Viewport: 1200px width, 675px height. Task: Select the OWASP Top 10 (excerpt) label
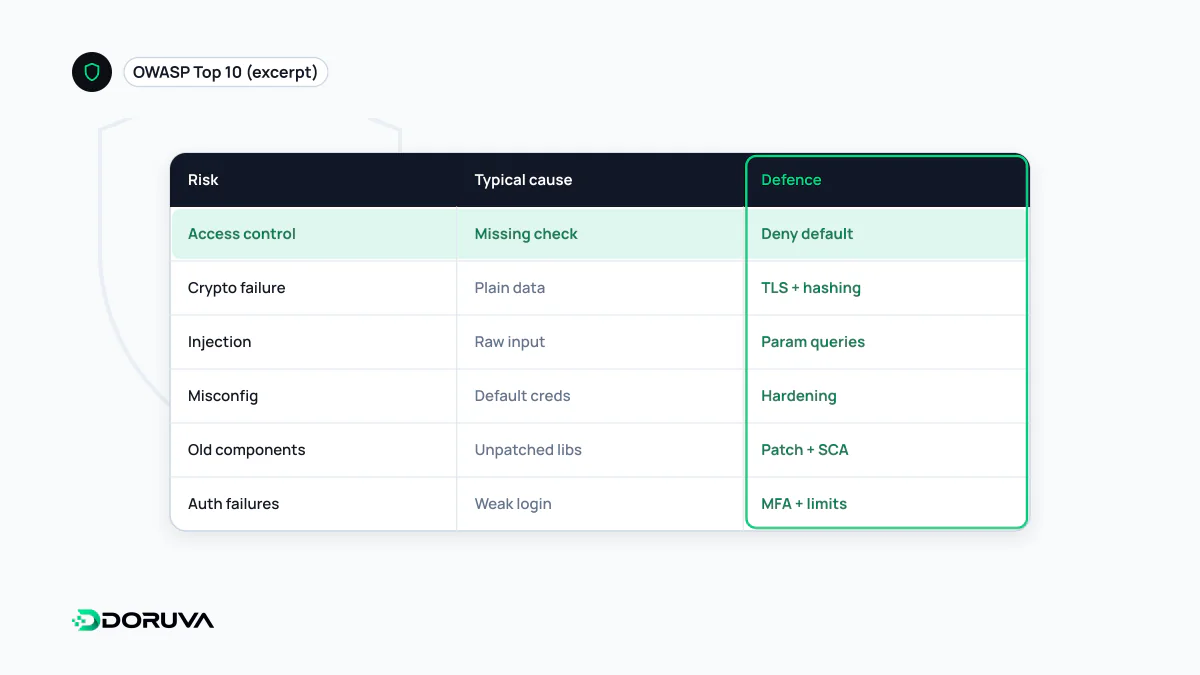[225, 72]
